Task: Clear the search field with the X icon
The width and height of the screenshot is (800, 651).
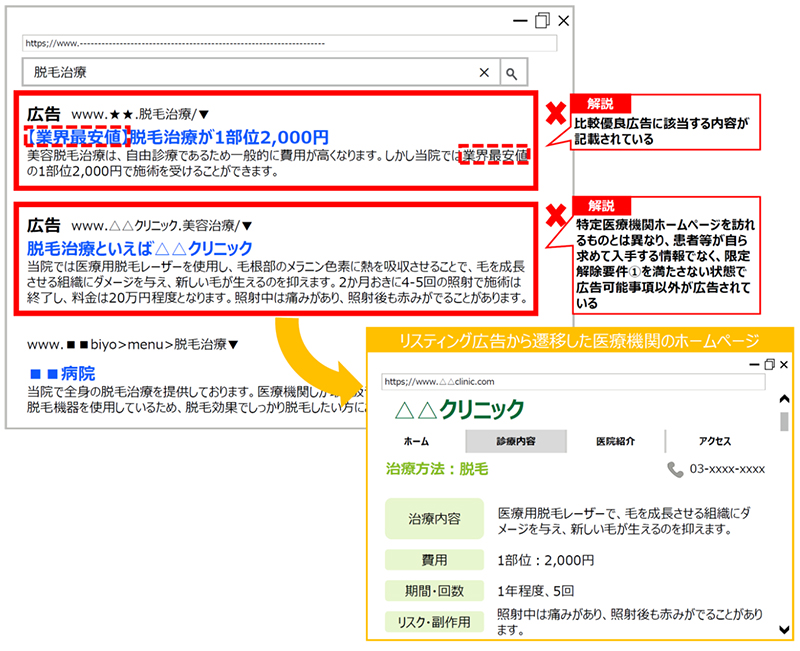Action: pos(484,72)
